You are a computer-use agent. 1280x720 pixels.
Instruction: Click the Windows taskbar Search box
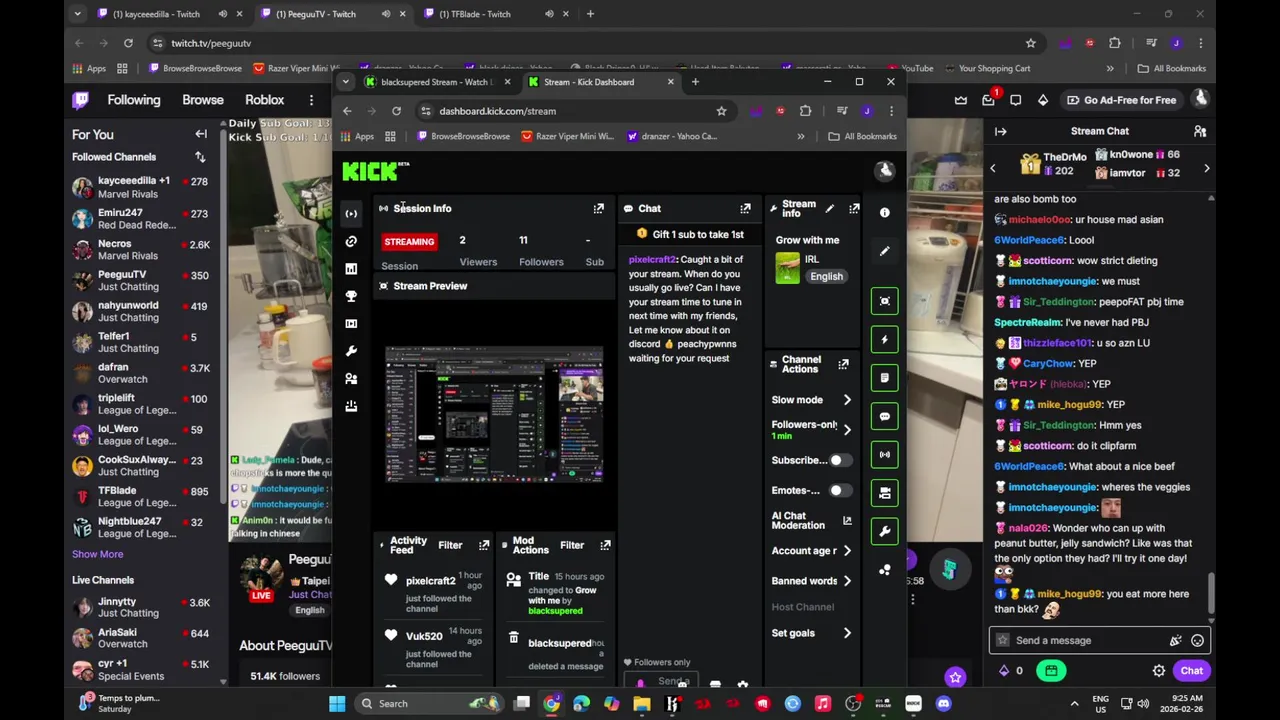pos(430,703)
